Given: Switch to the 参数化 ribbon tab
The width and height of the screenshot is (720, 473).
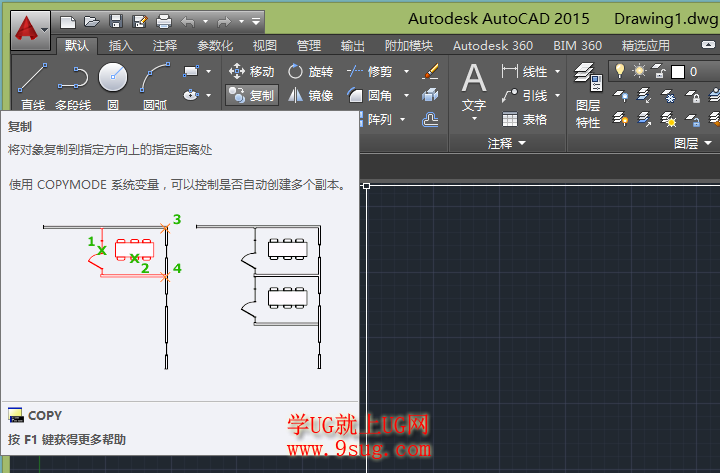Looking at the screenshot, I should click(x=215, y=45).
